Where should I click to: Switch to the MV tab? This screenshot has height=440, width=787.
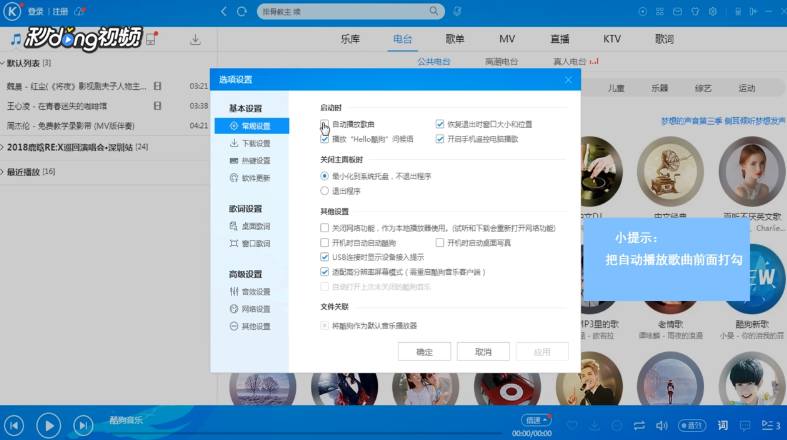507,39
